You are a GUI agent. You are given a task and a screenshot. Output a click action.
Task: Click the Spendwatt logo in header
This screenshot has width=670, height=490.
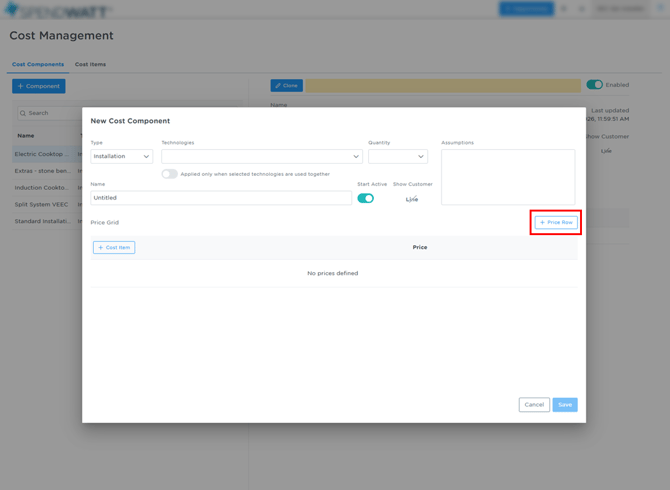tap(58, 10)
